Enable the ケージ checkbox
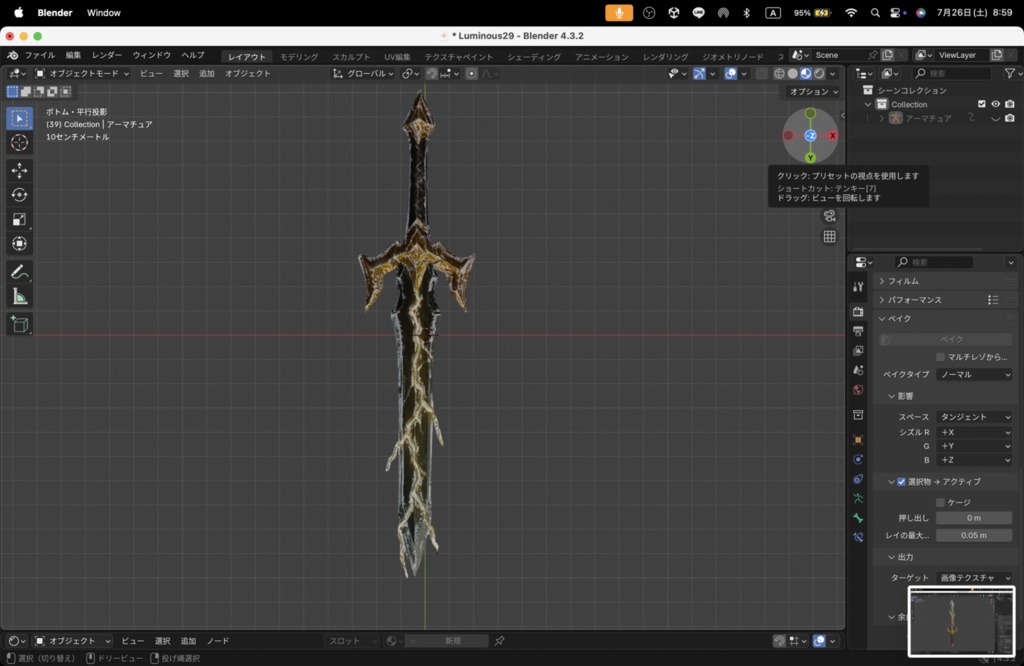1024x666 pixels. (940, 502)
